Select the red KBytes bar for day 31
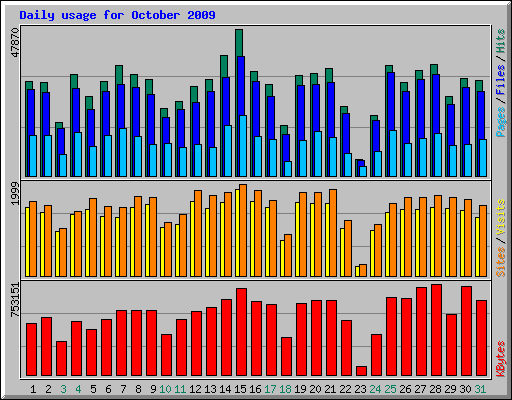The width and height of the screenshot is (512, 400). [x=481, y=338]
